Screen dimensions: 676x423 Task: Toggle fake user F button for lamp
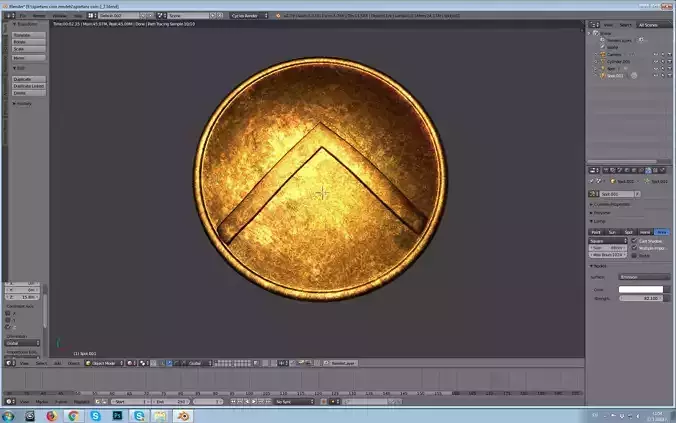[637, 194]
